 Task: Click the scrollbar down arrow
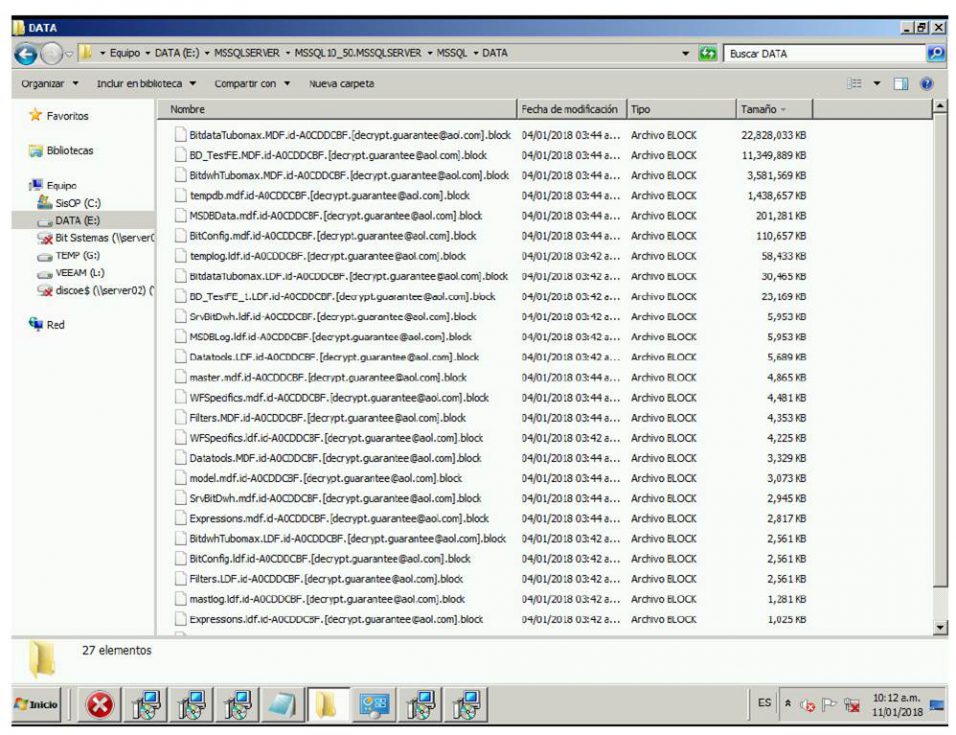click(940, 627)
